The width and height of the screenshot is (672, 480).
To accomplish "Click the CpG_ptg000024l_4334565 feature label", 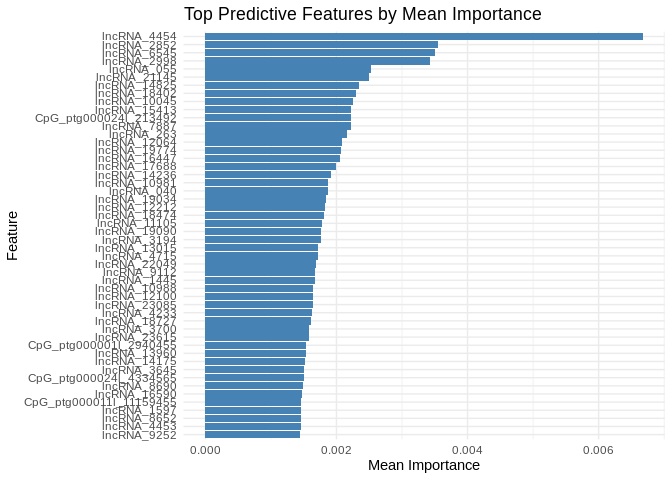I will (x=102, y=378).
